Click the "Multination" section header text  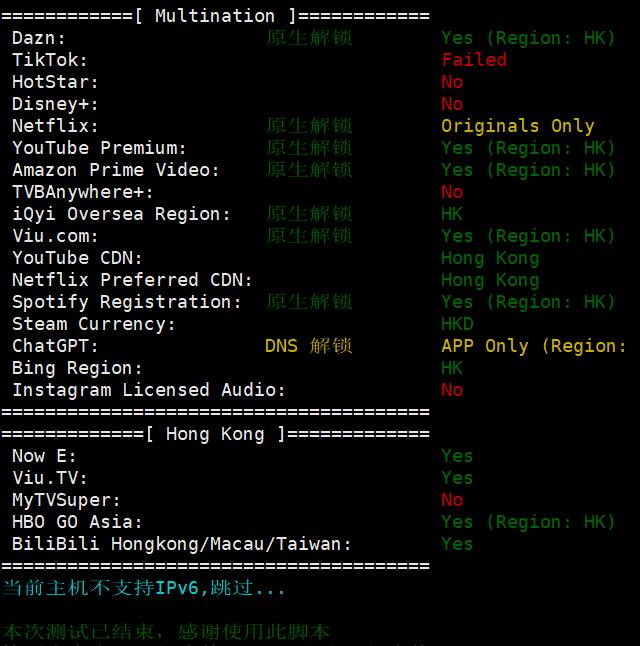[215, 16]
